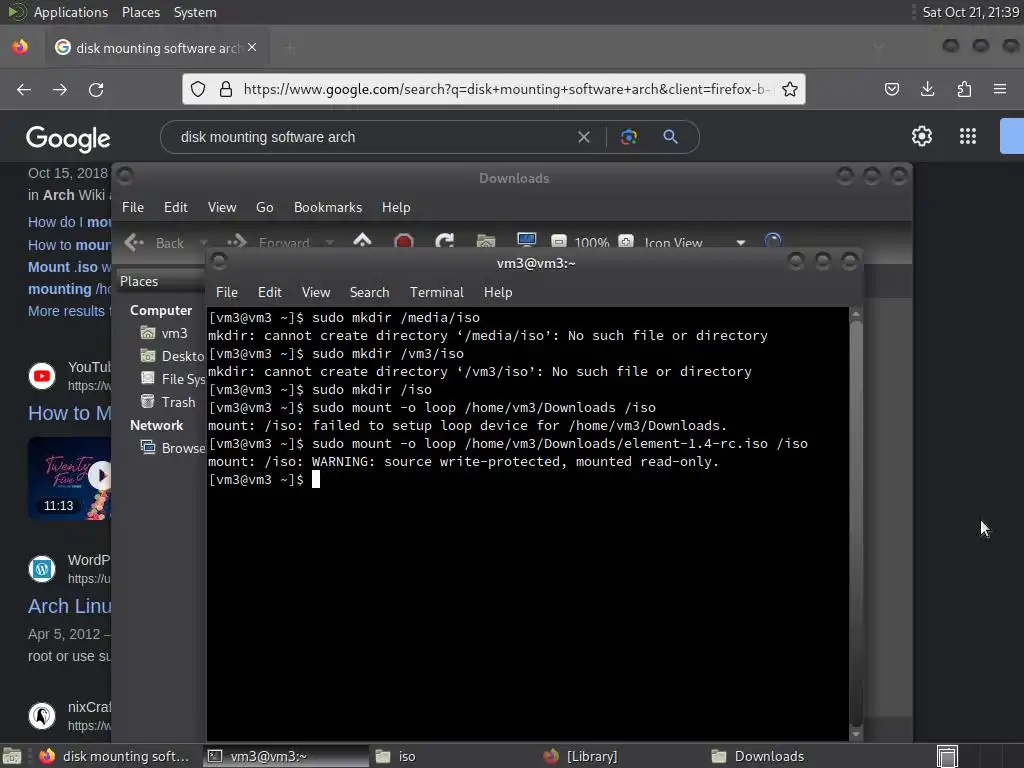
Task: Open Firefox extensions puzzle icon
Action: click(x=964, y=89)
